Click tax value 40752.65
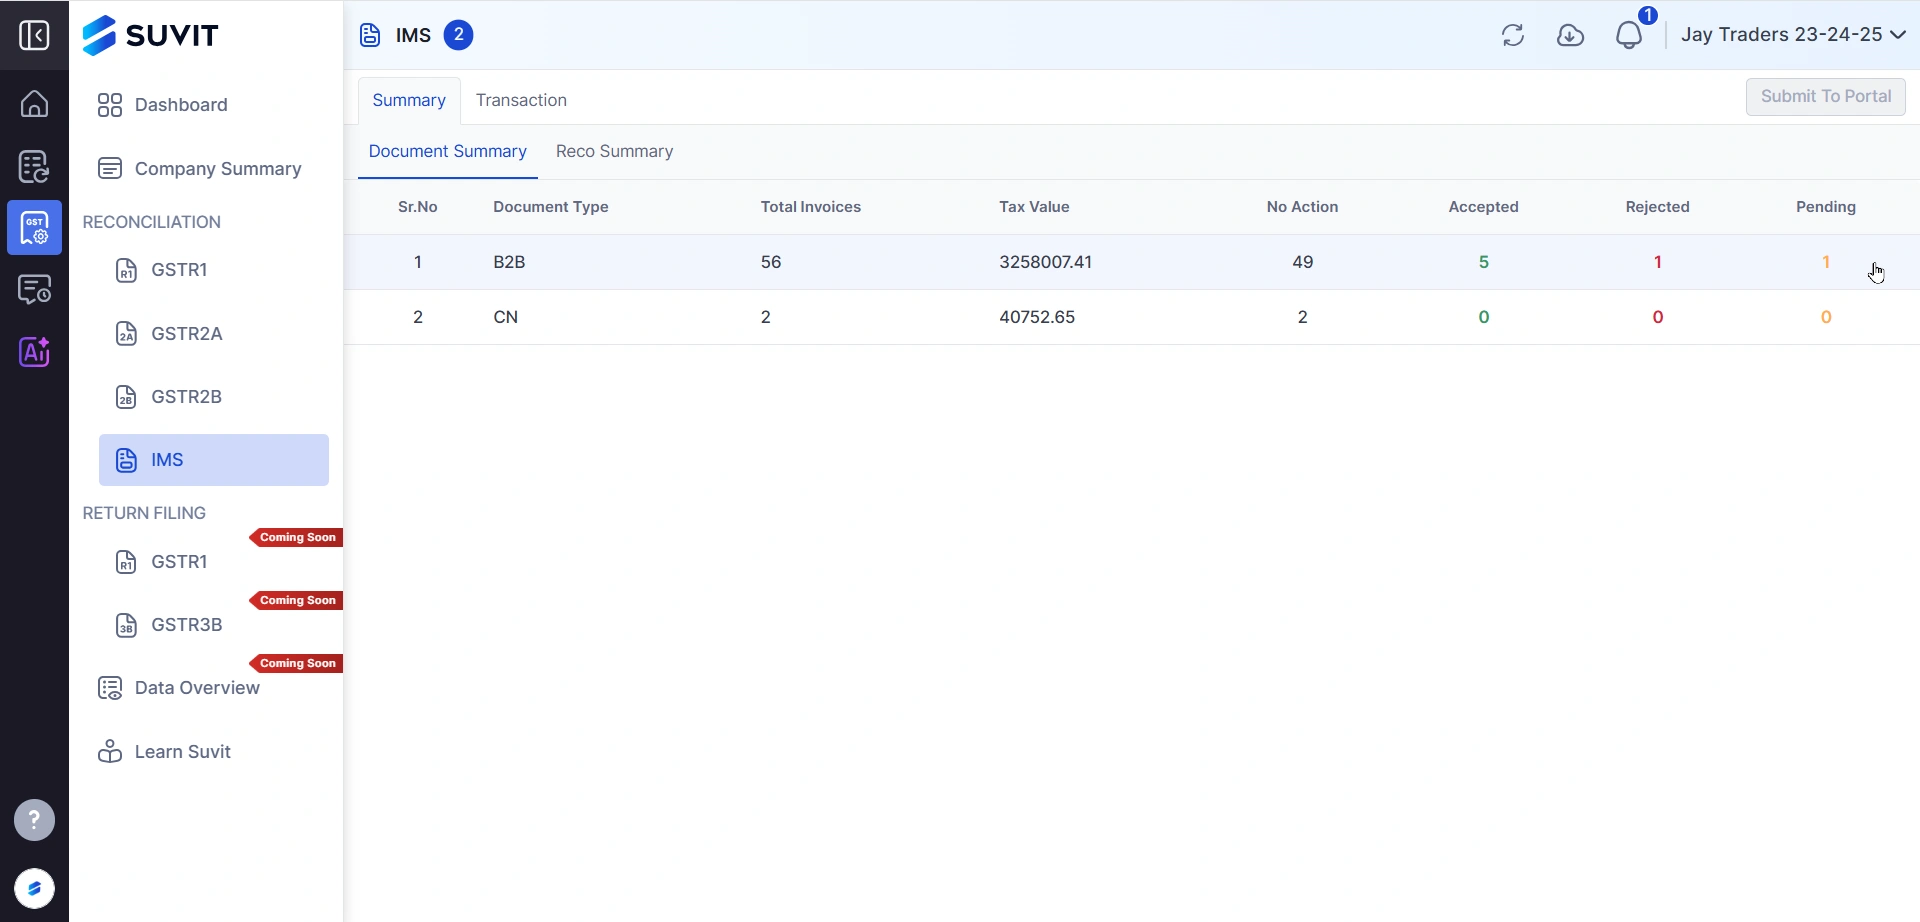Viewport: 1920px width, 922px height. coord(1037,317)
